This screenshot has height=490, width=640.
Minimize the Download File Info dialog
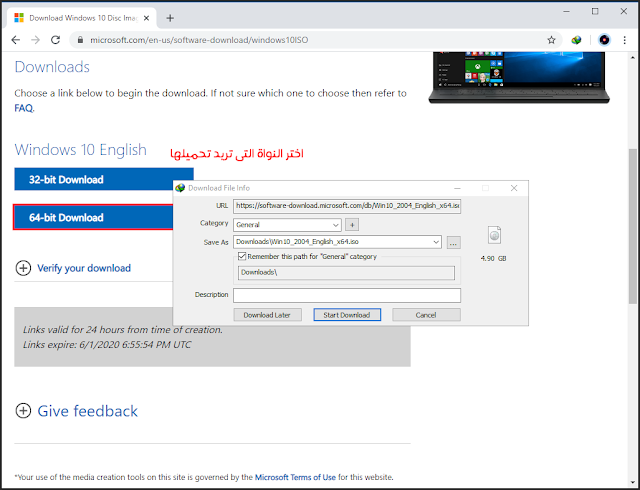(457, 188)
